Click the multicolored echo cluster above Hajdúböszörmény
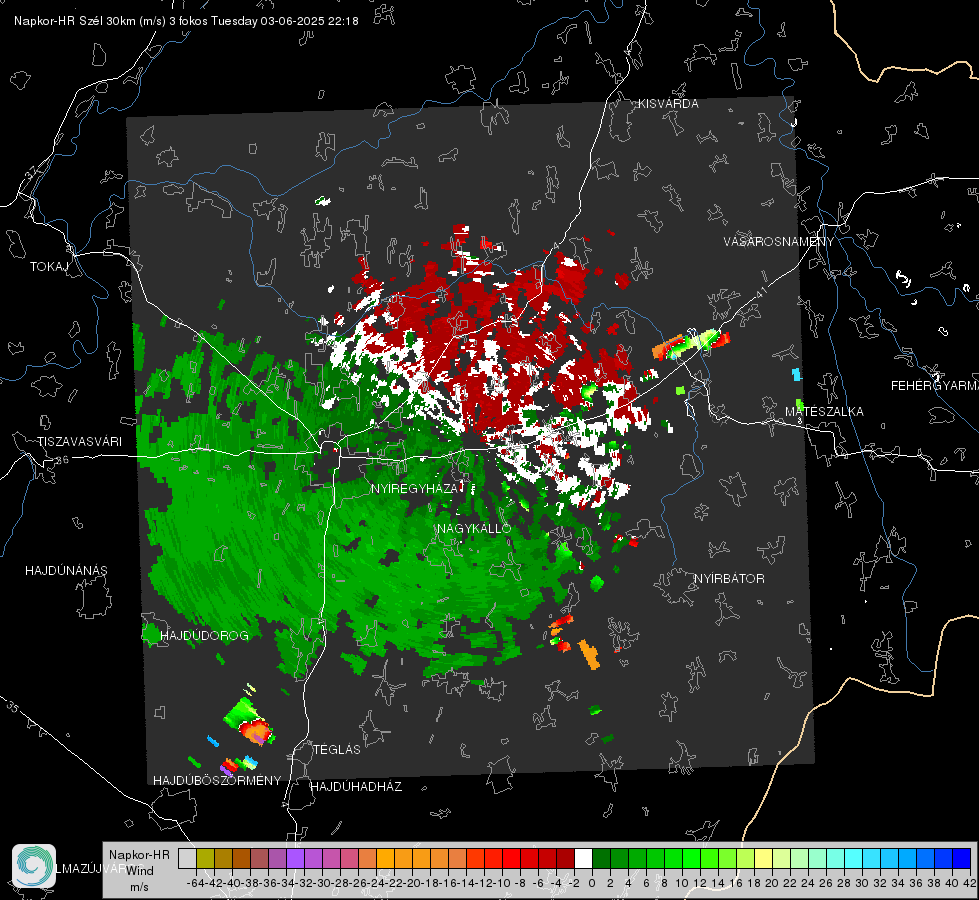This screenshot has height=900, width=979. click(250, 723)
